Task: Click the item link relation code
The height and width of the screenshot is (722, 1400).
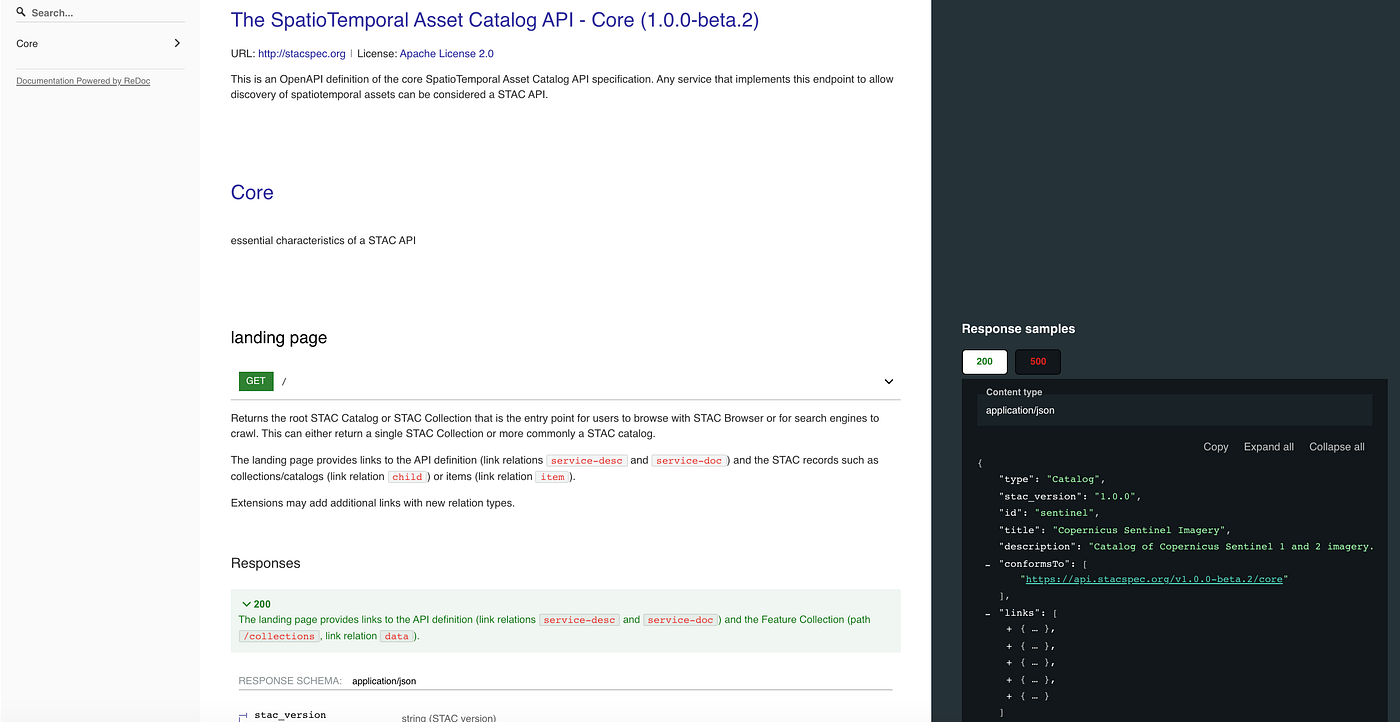Action: (x=552, y=477)
